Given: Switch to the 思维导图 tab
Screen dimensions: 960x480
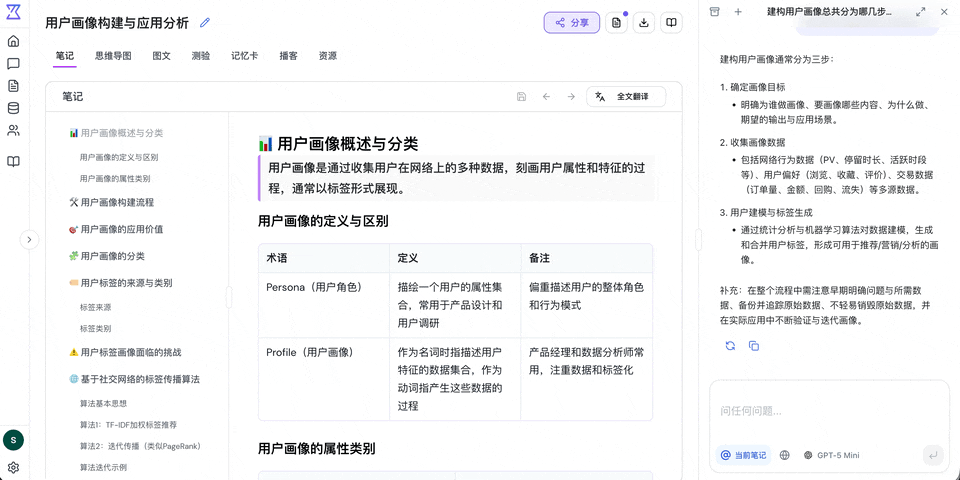Looking at the screenshot, I should coord(113,56).
